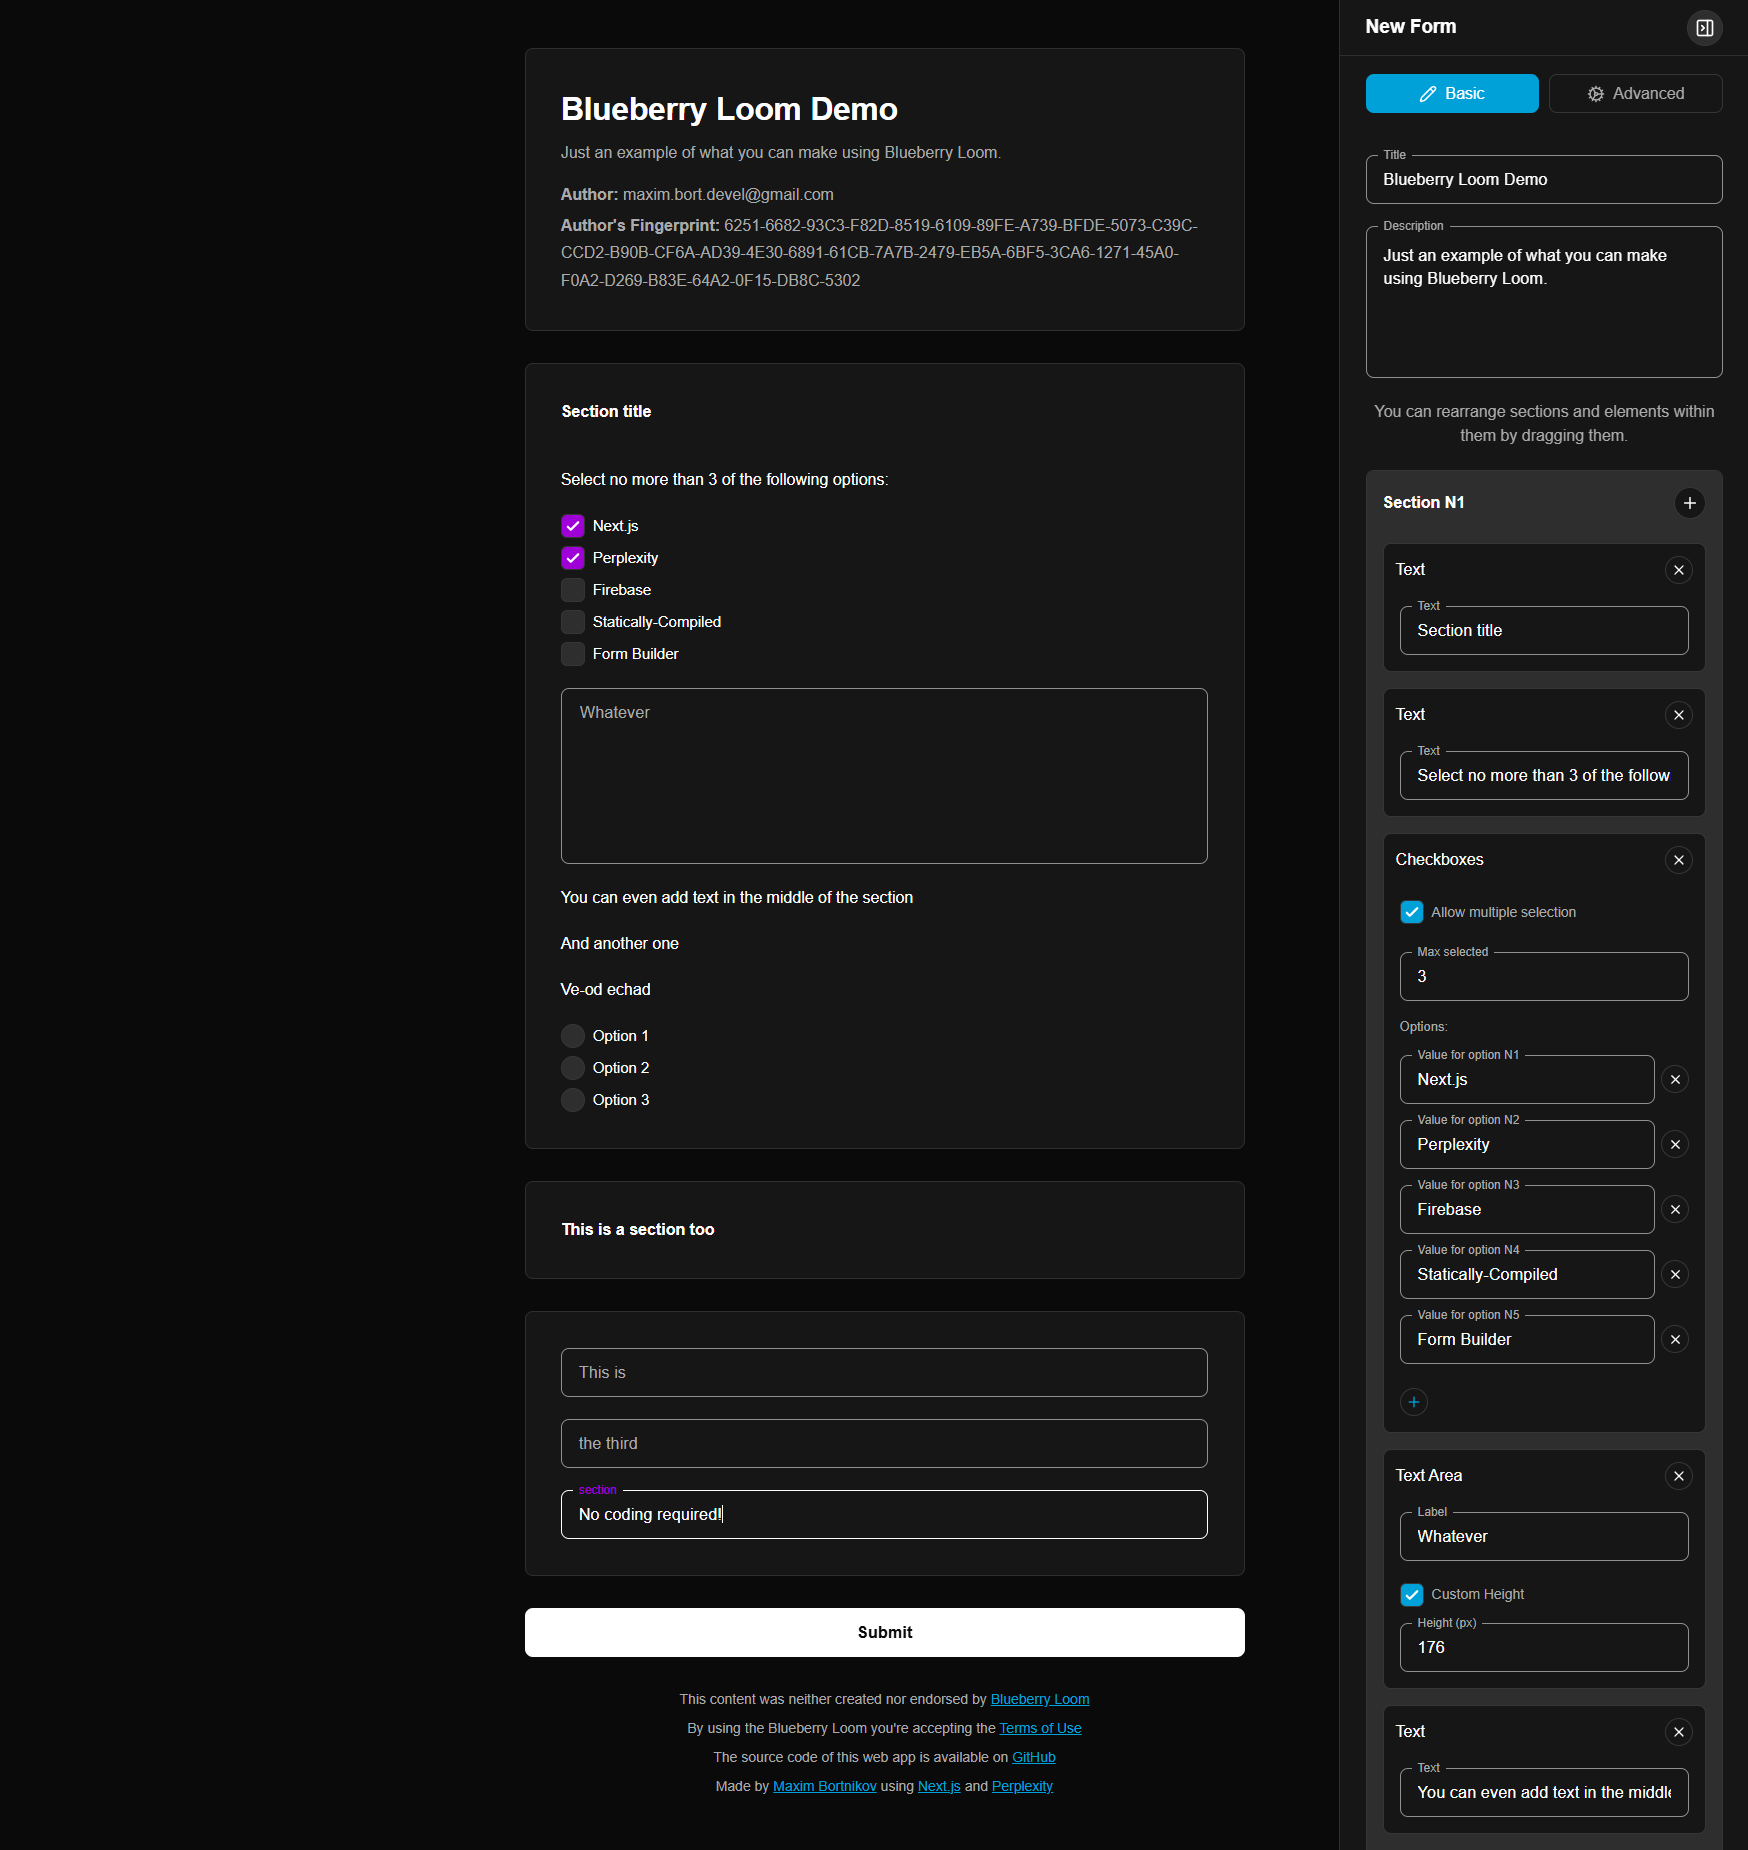Add another checkbox option below Form Builder
The width and height of the screenshot is (1748, 1850).
(1413, 1402)
